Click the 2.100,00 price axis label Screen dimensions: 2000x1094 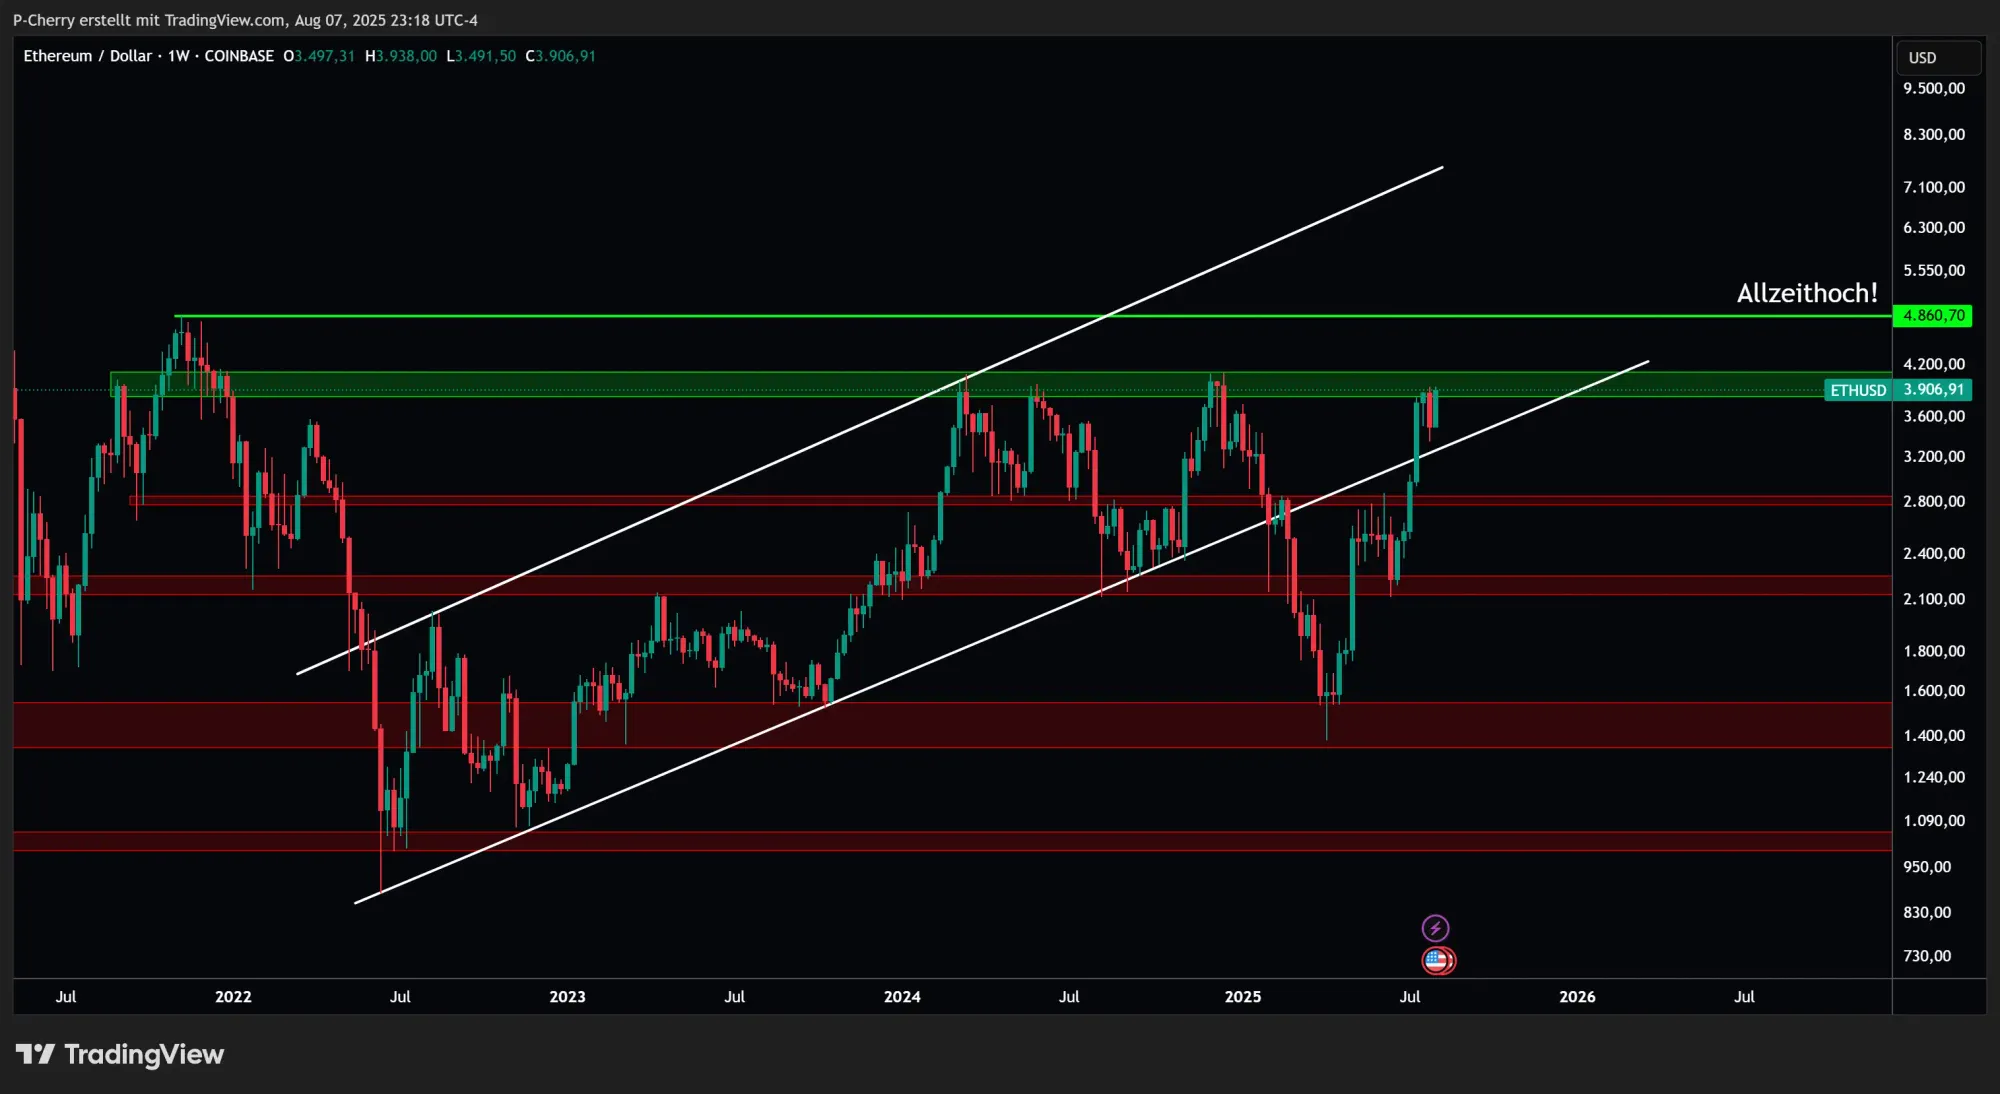[1934, 599]
